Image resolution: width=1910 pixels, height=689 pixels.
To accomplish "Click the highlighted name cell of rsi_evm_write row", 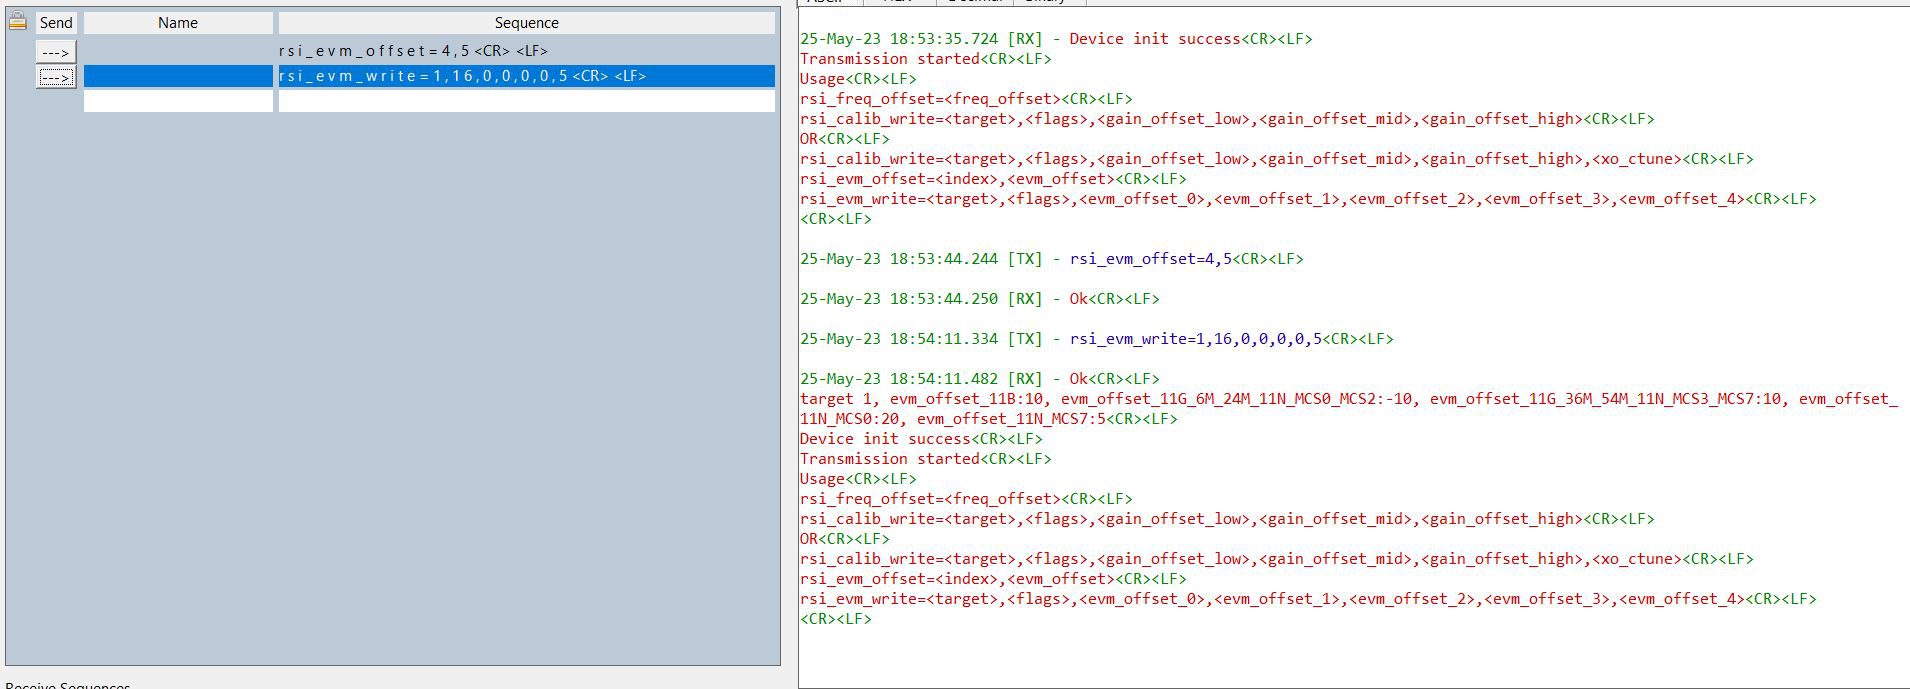I will tap(178, 76).
